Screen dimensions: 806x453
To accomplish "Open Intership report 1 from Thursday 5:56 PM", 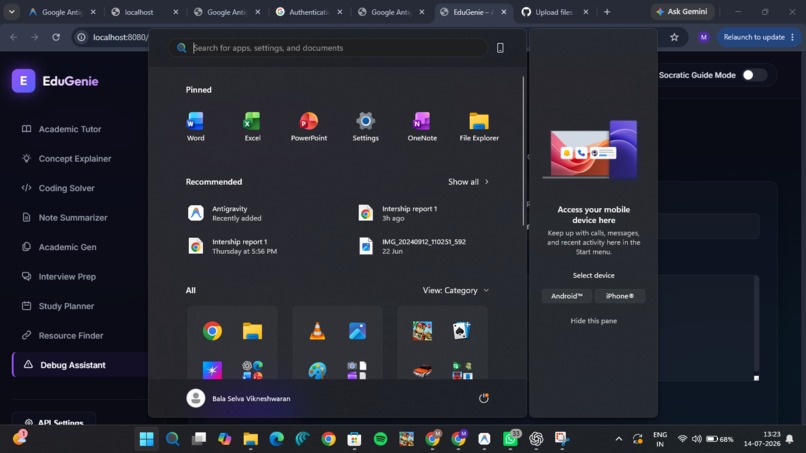I will pyautogui.click(x=232, y=246).
